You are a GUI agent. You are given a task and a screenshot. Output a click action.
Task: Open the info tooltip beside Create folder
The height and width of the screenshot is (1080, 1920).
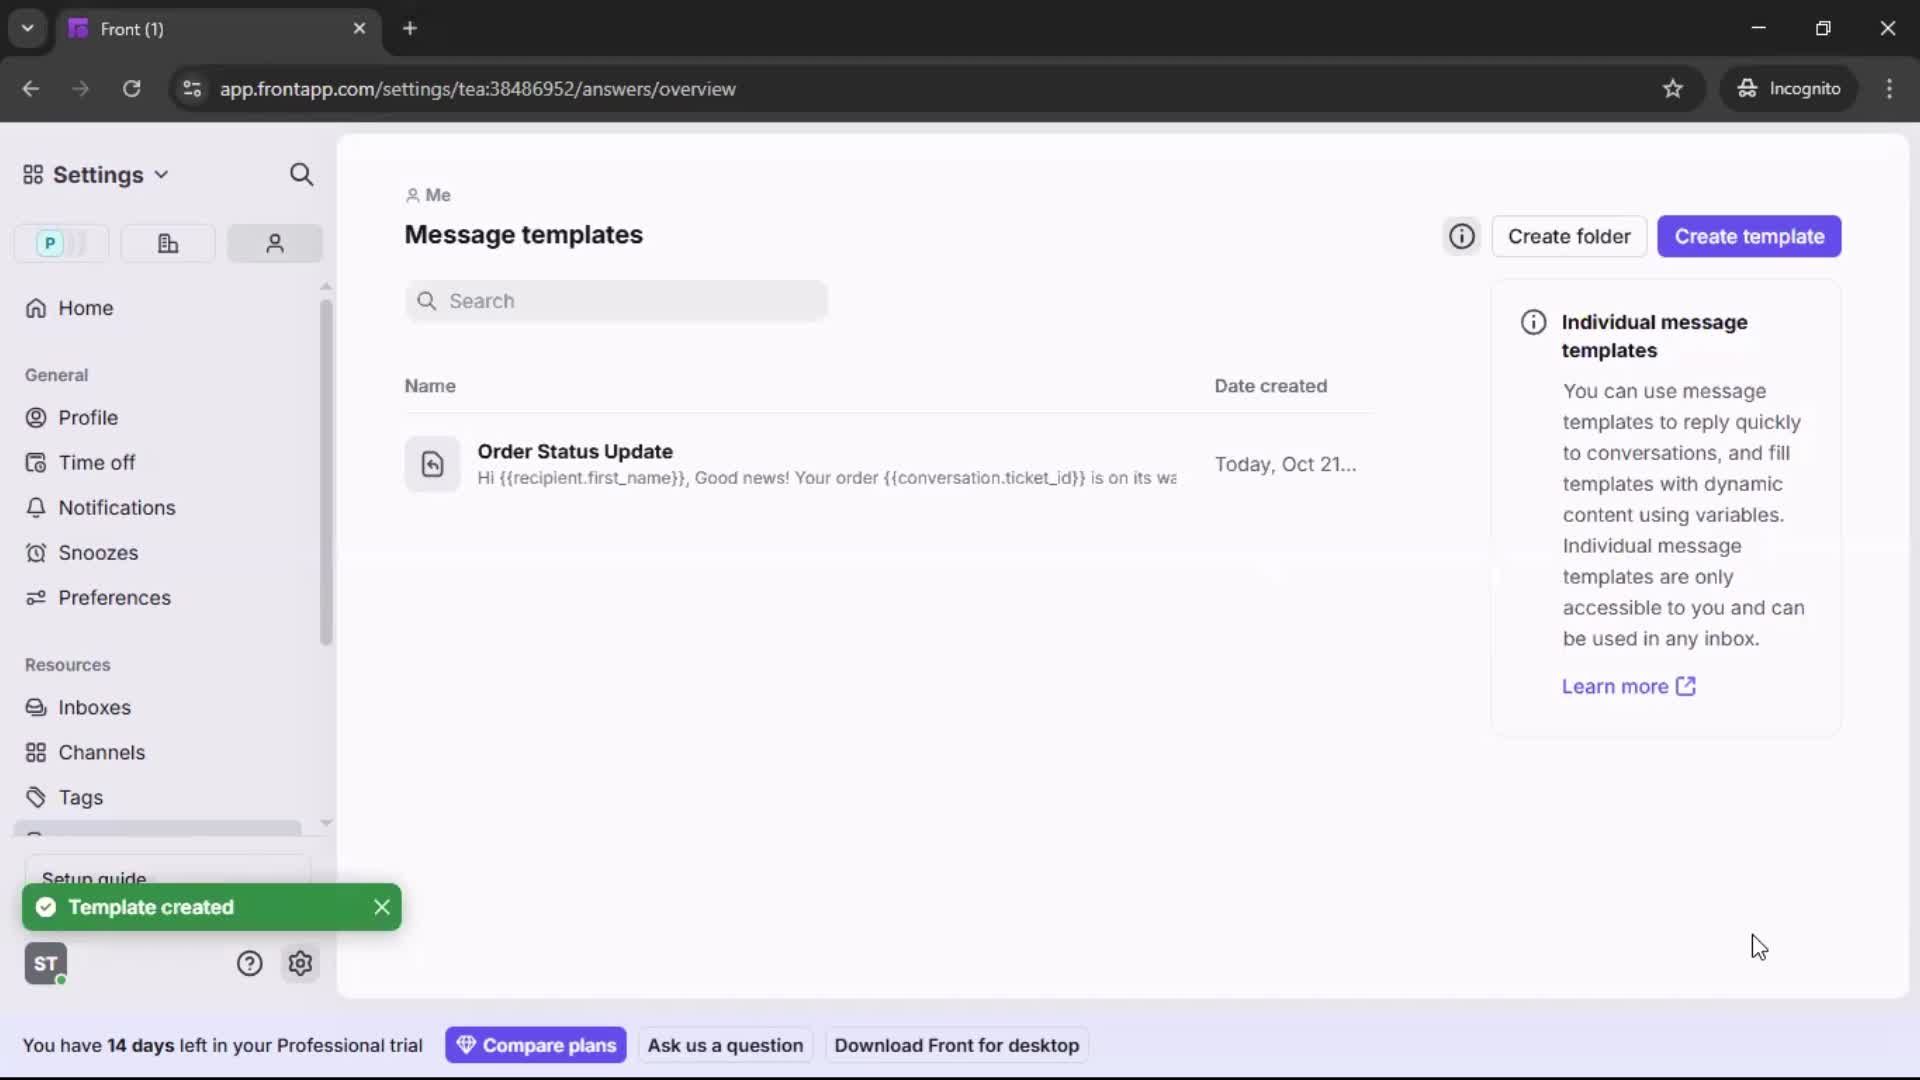tap(1461, 236)
